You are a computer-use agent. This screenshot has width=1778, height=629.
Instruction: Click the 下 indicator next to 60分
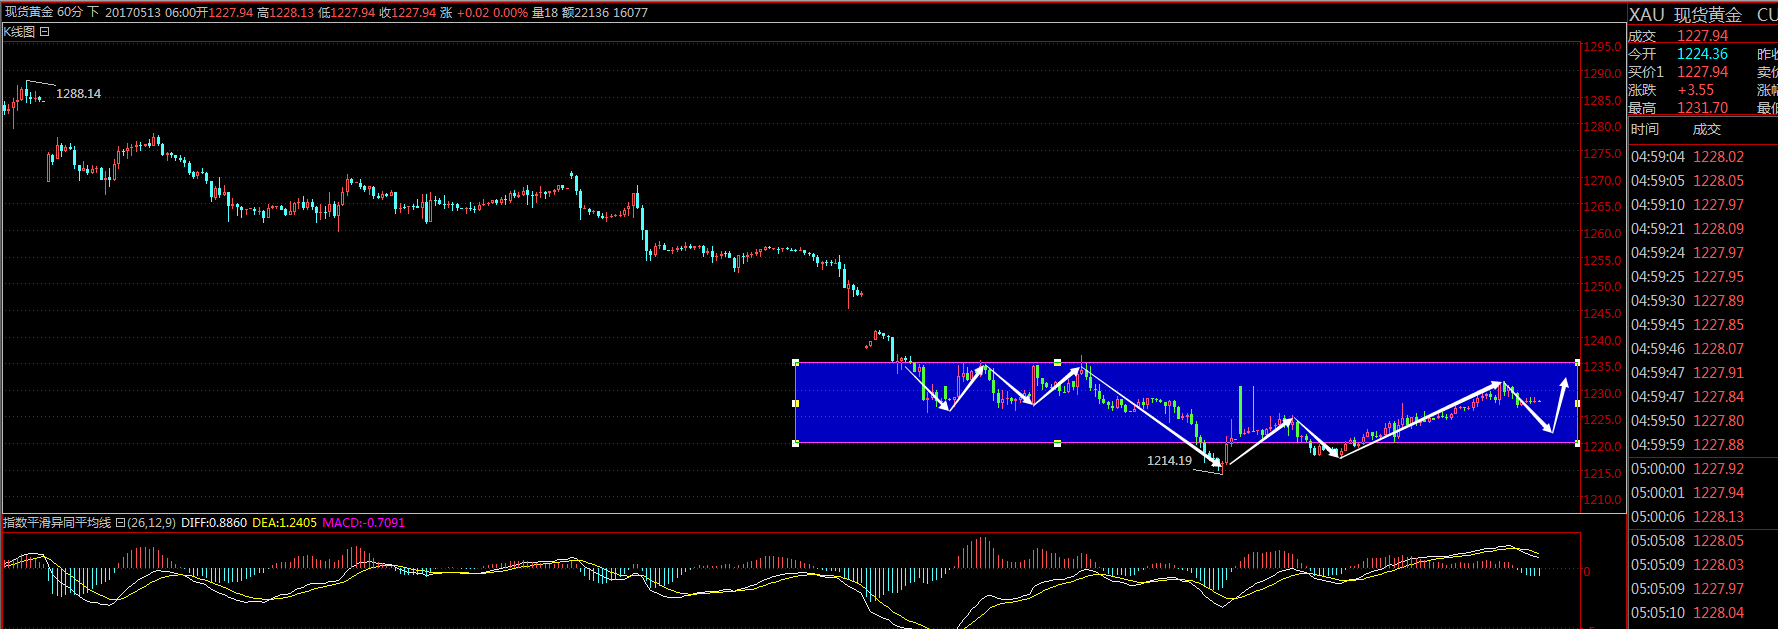pos(93,13)
